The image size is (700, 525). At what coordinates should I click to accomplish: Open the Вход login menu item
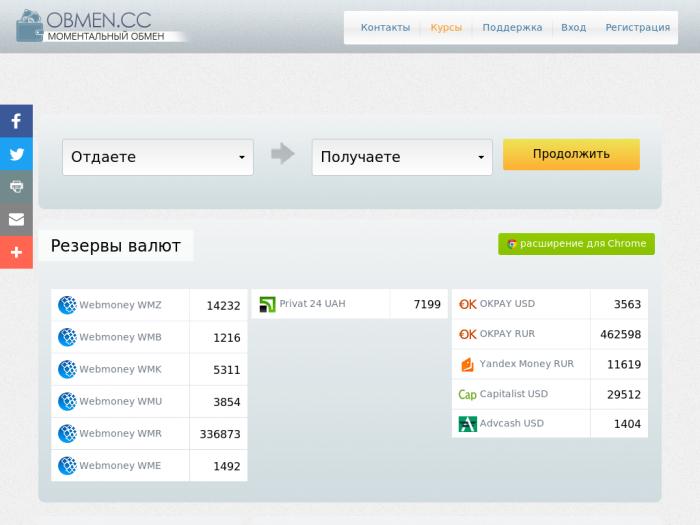pos(573,28)
